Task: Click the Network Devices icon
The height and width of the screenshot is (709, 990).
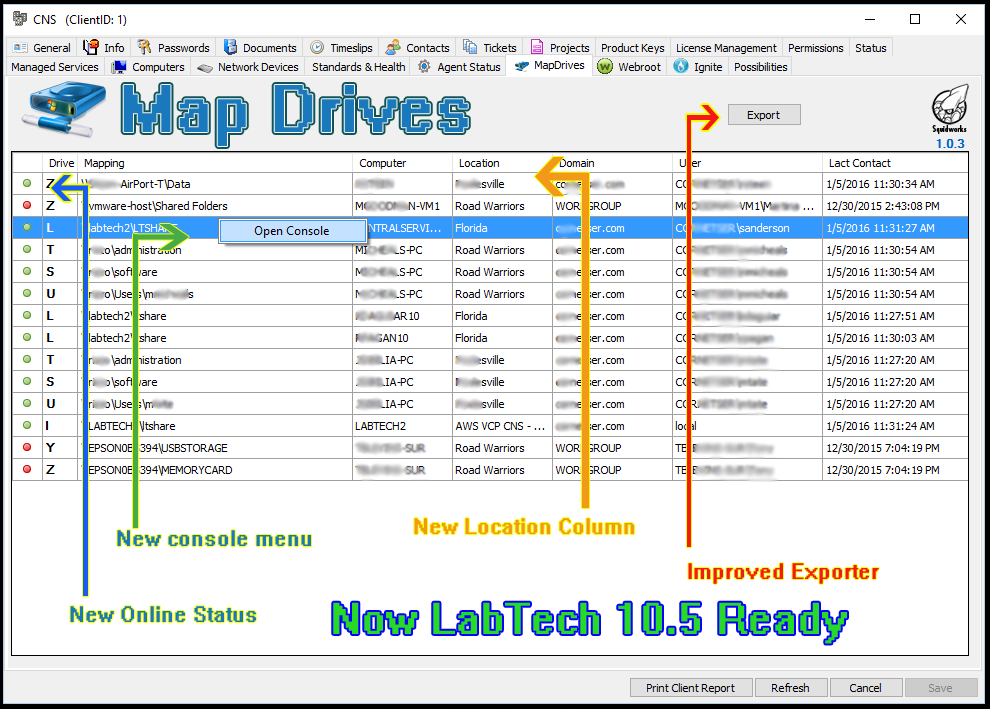Action: pos(208,67)
